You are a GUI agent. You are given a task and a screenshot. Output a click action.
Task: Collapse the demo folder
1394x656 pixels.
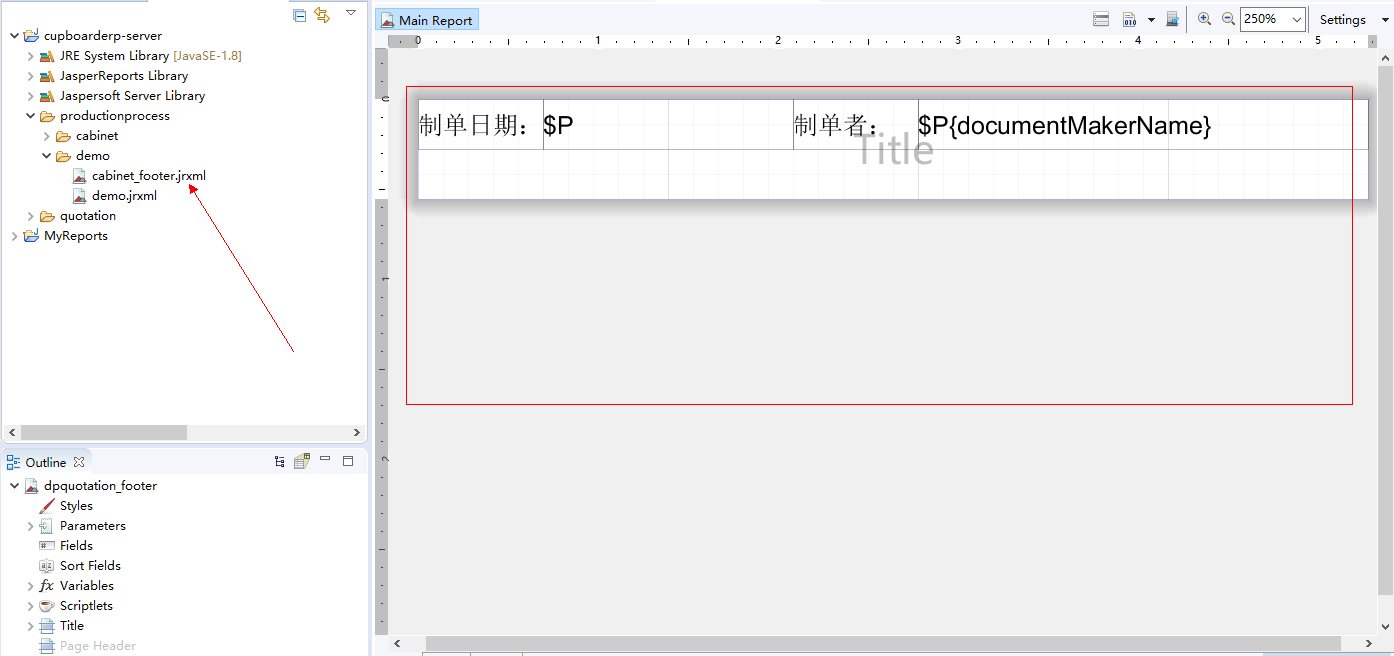point(46,156)
